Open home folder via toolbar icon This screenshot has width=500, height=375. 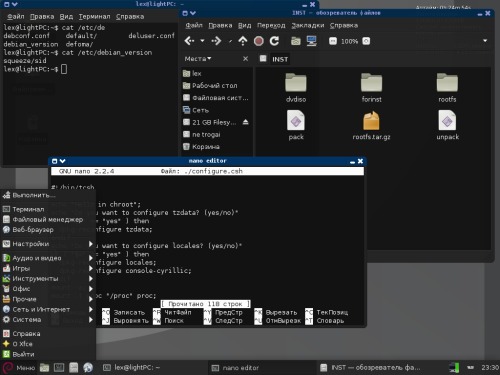tap(295, 41)
